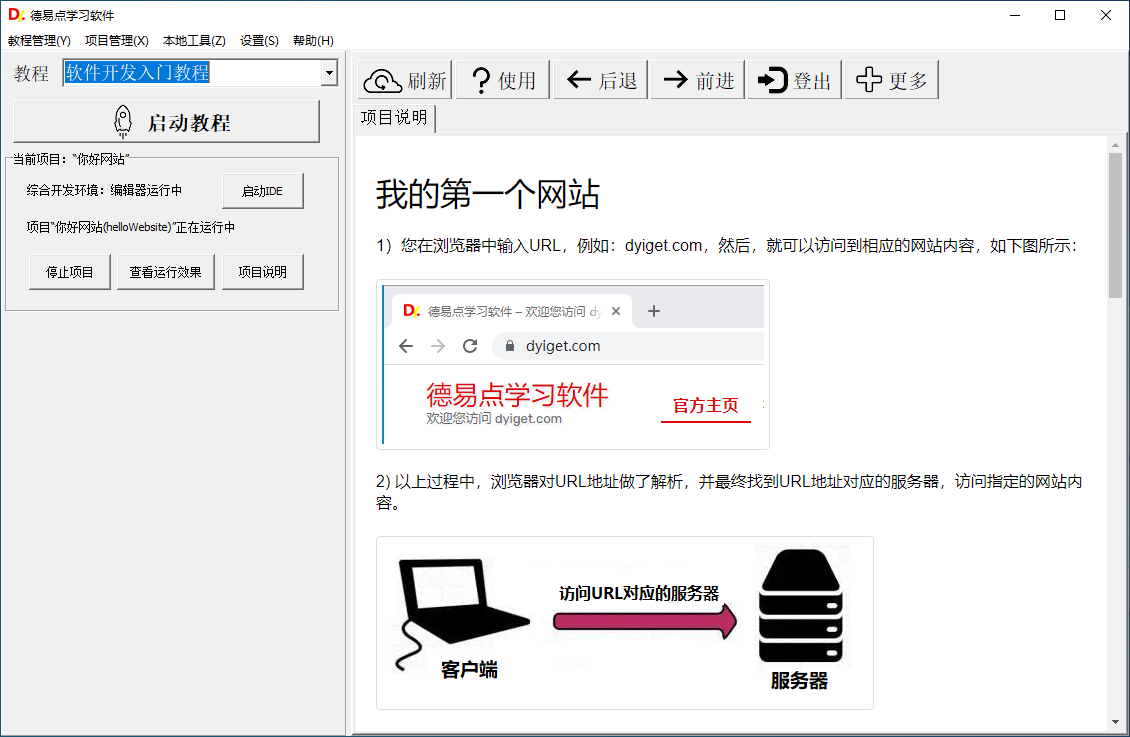This screenshot has height=737, width=1130.
Task: Minimize the 德易点学习软件 window
Action: (x=1015, y=15)
